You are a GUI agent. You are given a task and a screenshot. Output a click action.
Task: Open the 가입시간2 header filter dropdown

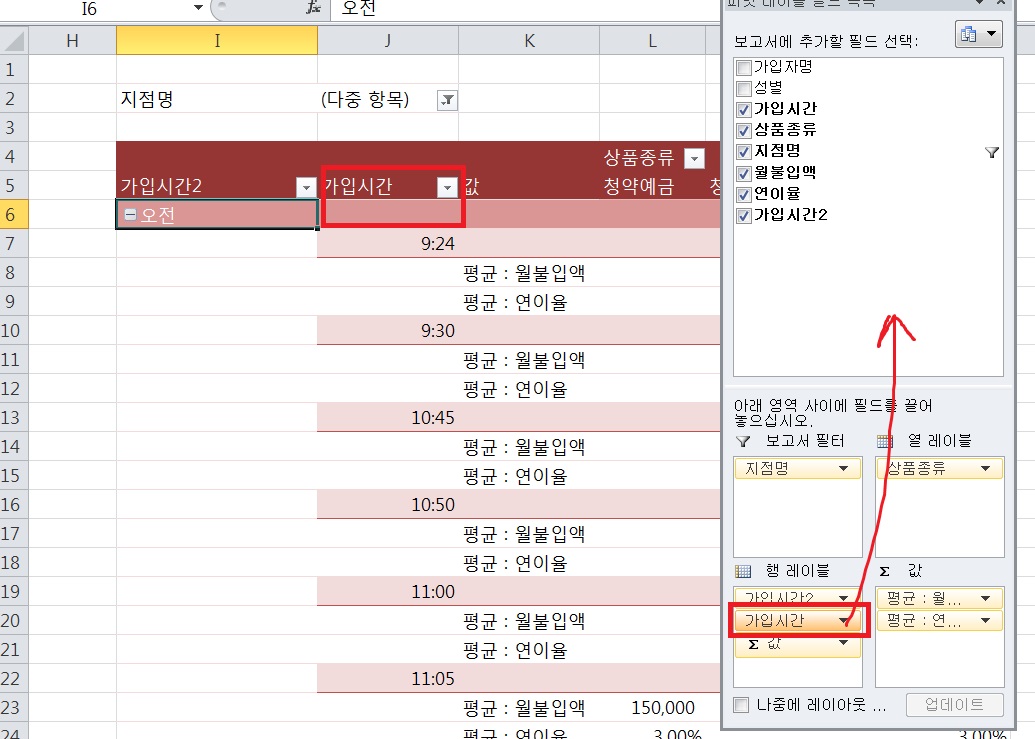305,187
